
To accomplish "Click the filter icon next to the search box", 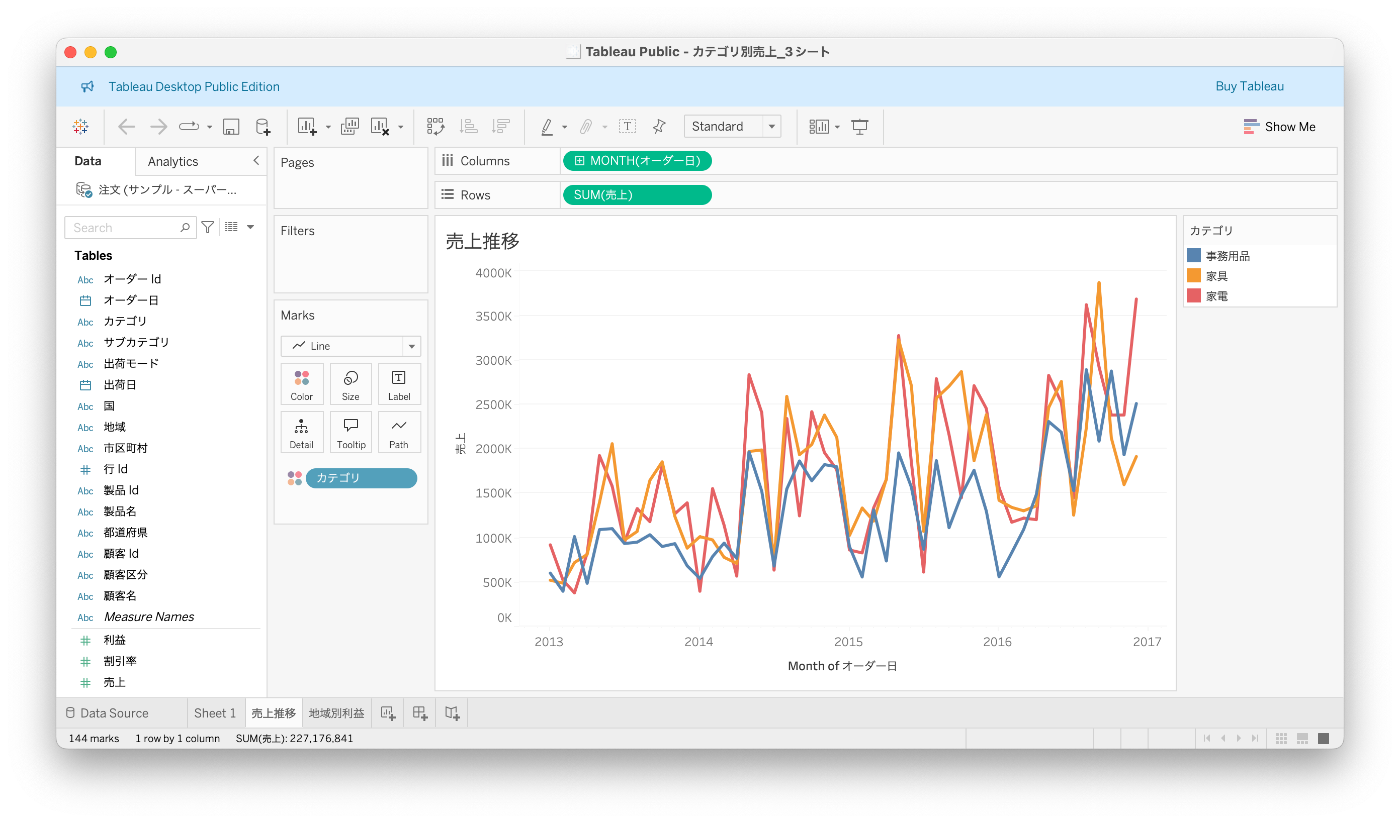I will pyautogui.click(x=208, y=228).
